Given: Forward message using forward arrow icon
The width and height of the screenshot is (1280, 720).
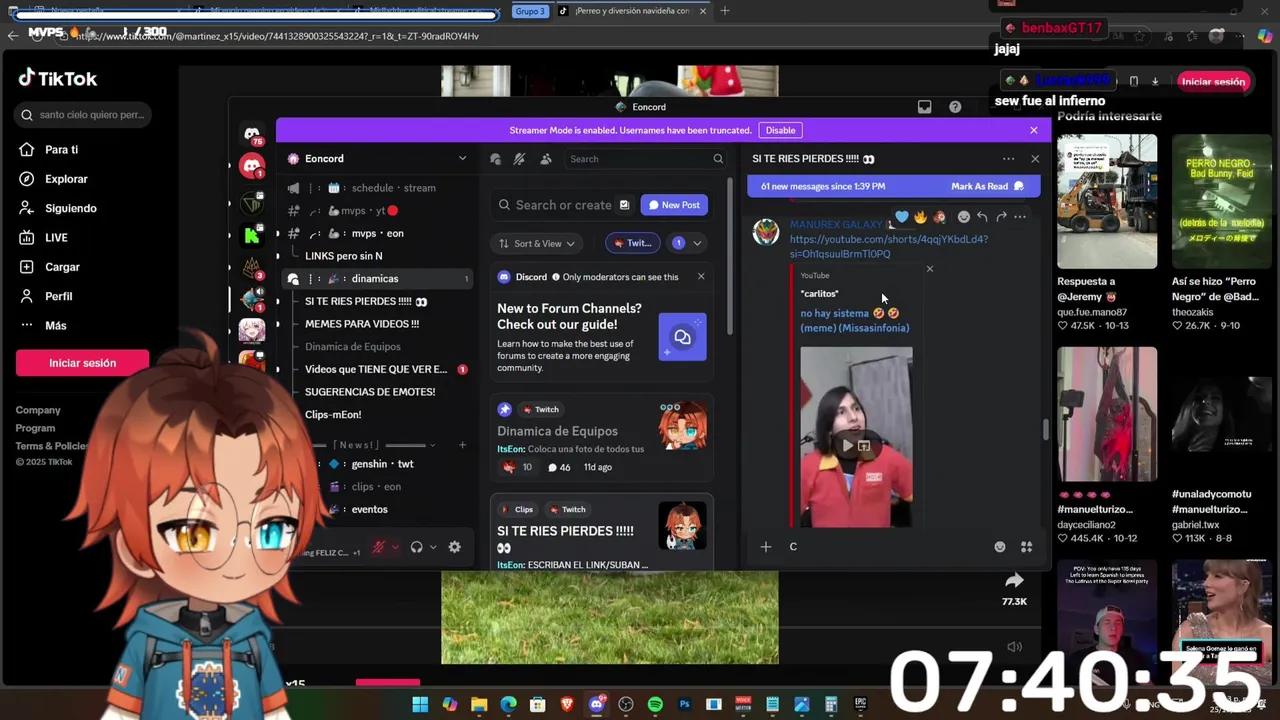Looking at the screenshot, I should click(x=1001, y=217).
